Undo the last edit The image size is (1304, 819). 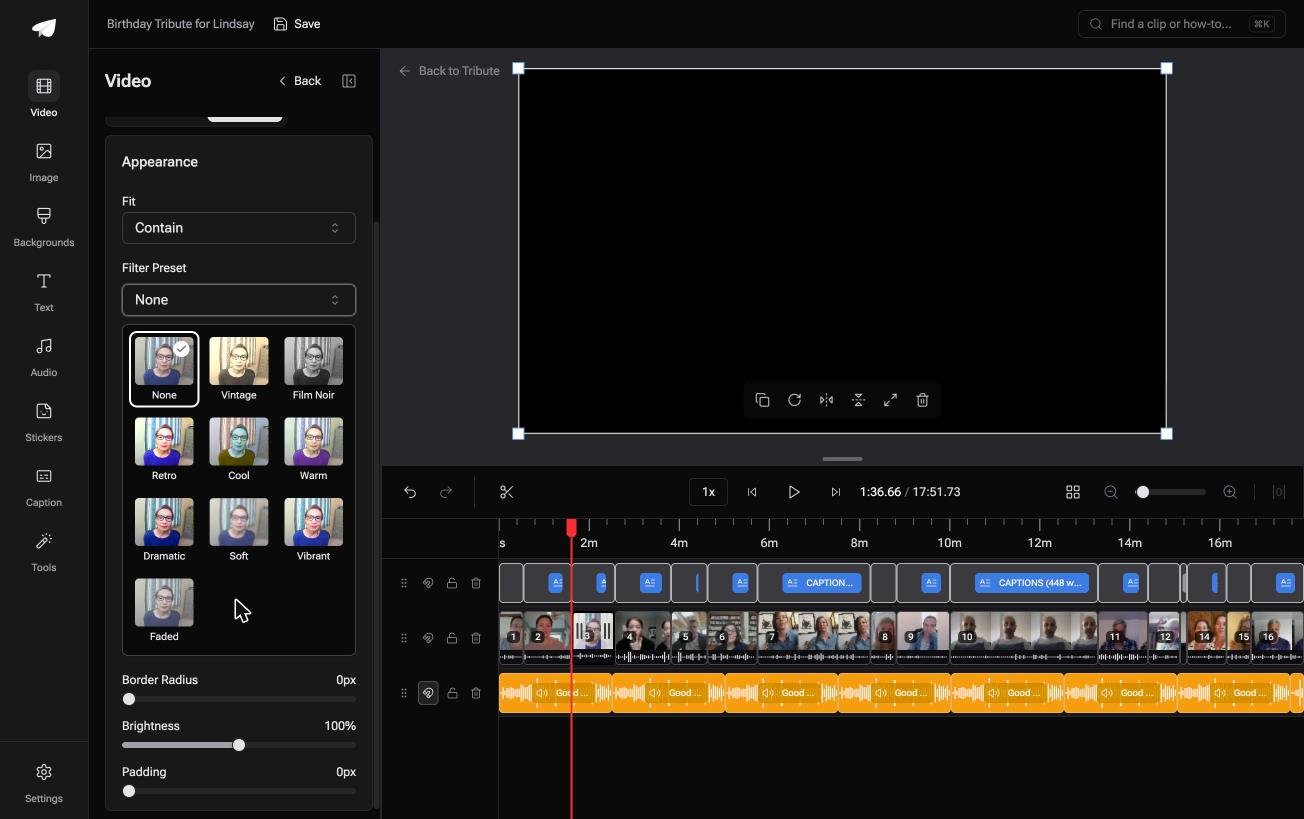click(410, 492)
